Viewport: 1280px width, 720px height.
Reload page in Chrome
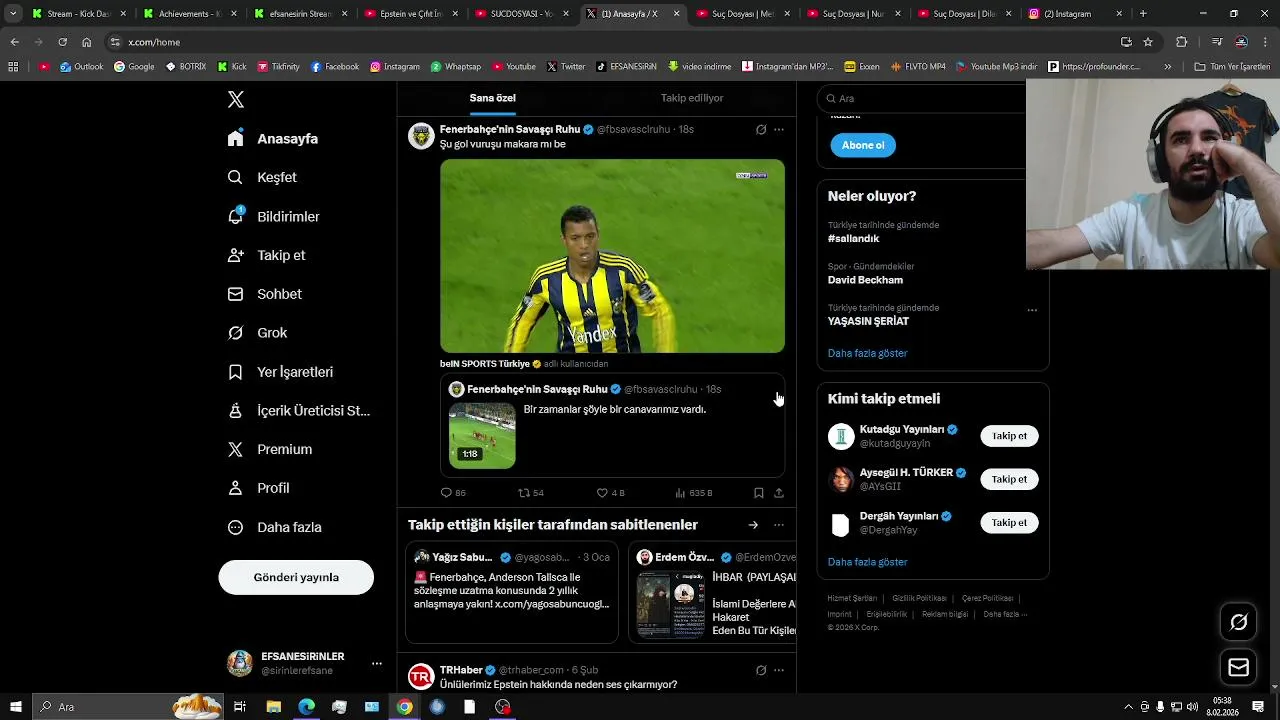[62, 42]
